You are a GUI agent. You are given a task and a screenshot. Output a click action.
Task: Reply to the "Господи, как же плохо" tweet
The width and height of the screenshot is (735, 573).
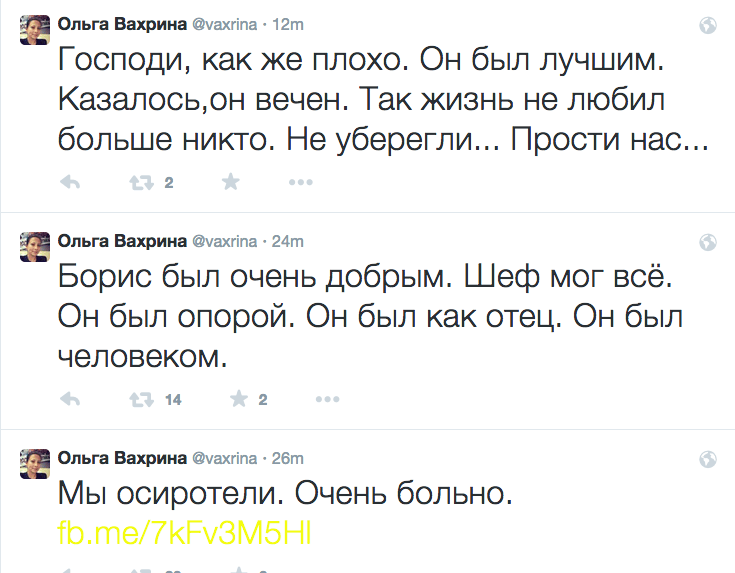tap(70, 183)
